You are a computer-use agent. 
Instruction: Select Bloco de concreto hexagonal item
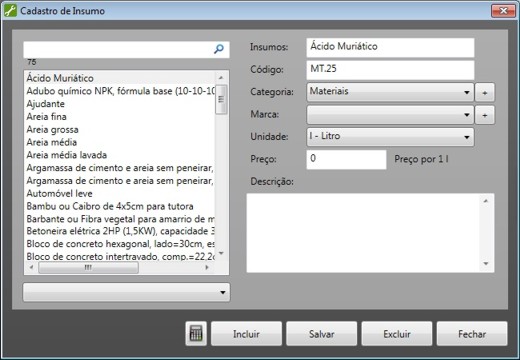(x=120, y=244)
